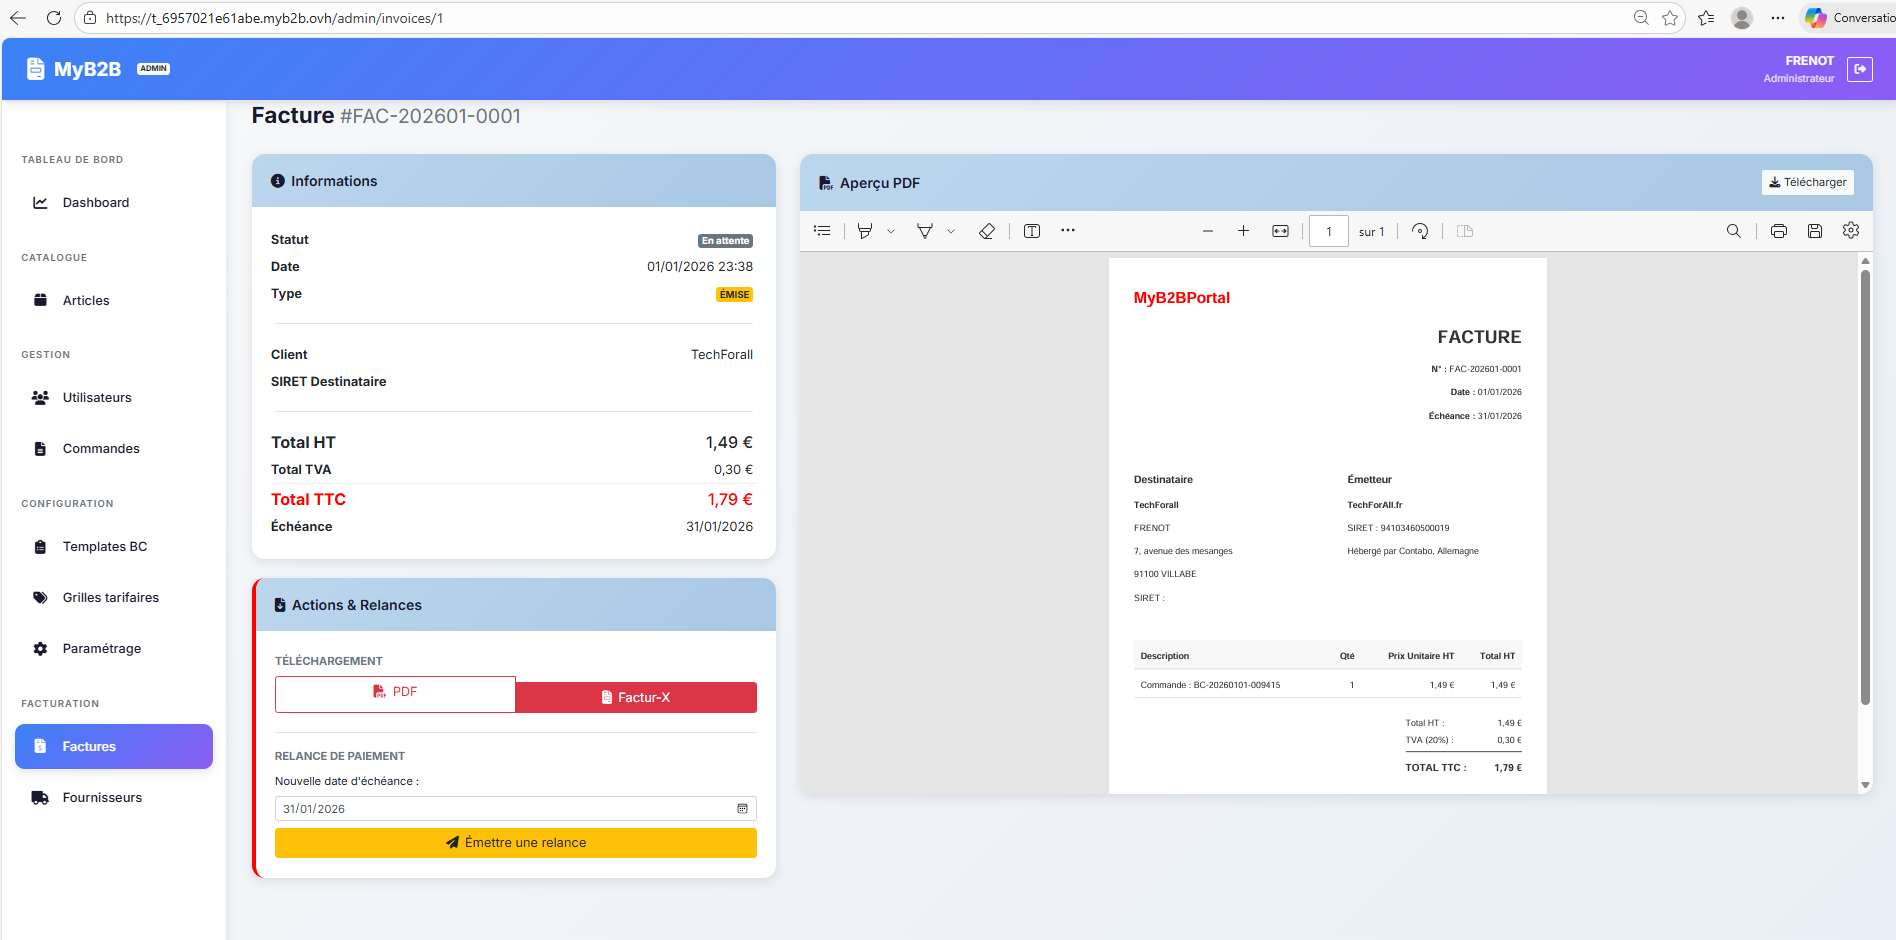Download the Factur-X file
1896x940 pixels.
pyautogui.click(x=636, y=697)
